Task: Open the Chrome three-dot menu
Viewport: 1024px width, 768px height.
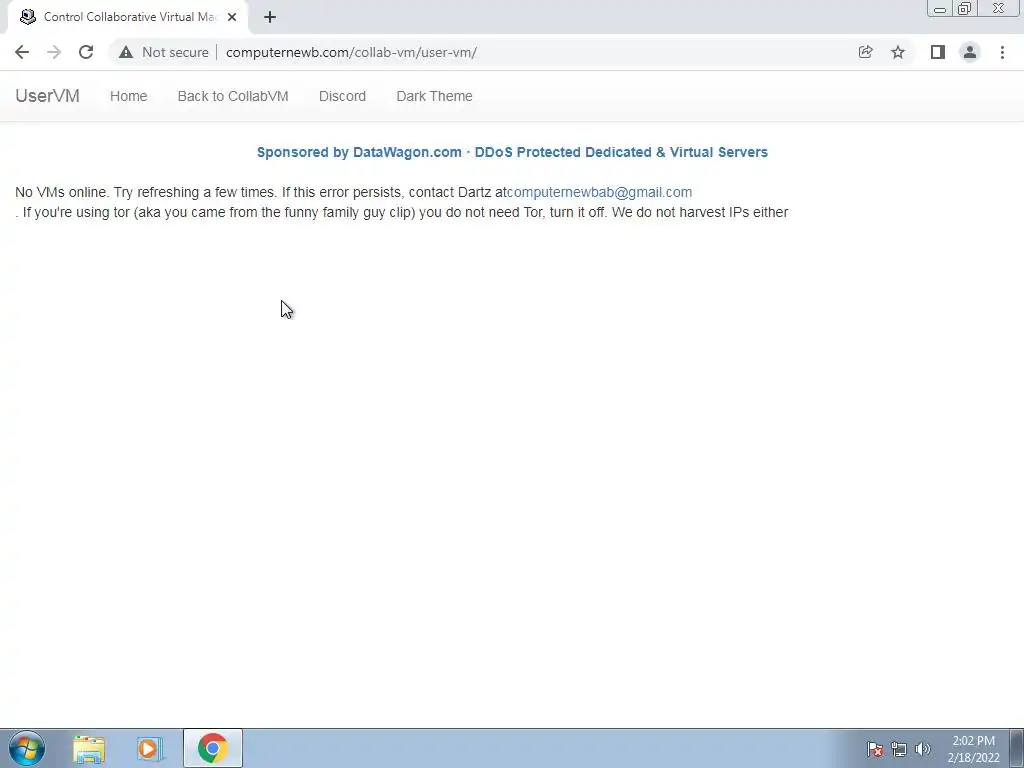Action: coord(1002,52)
